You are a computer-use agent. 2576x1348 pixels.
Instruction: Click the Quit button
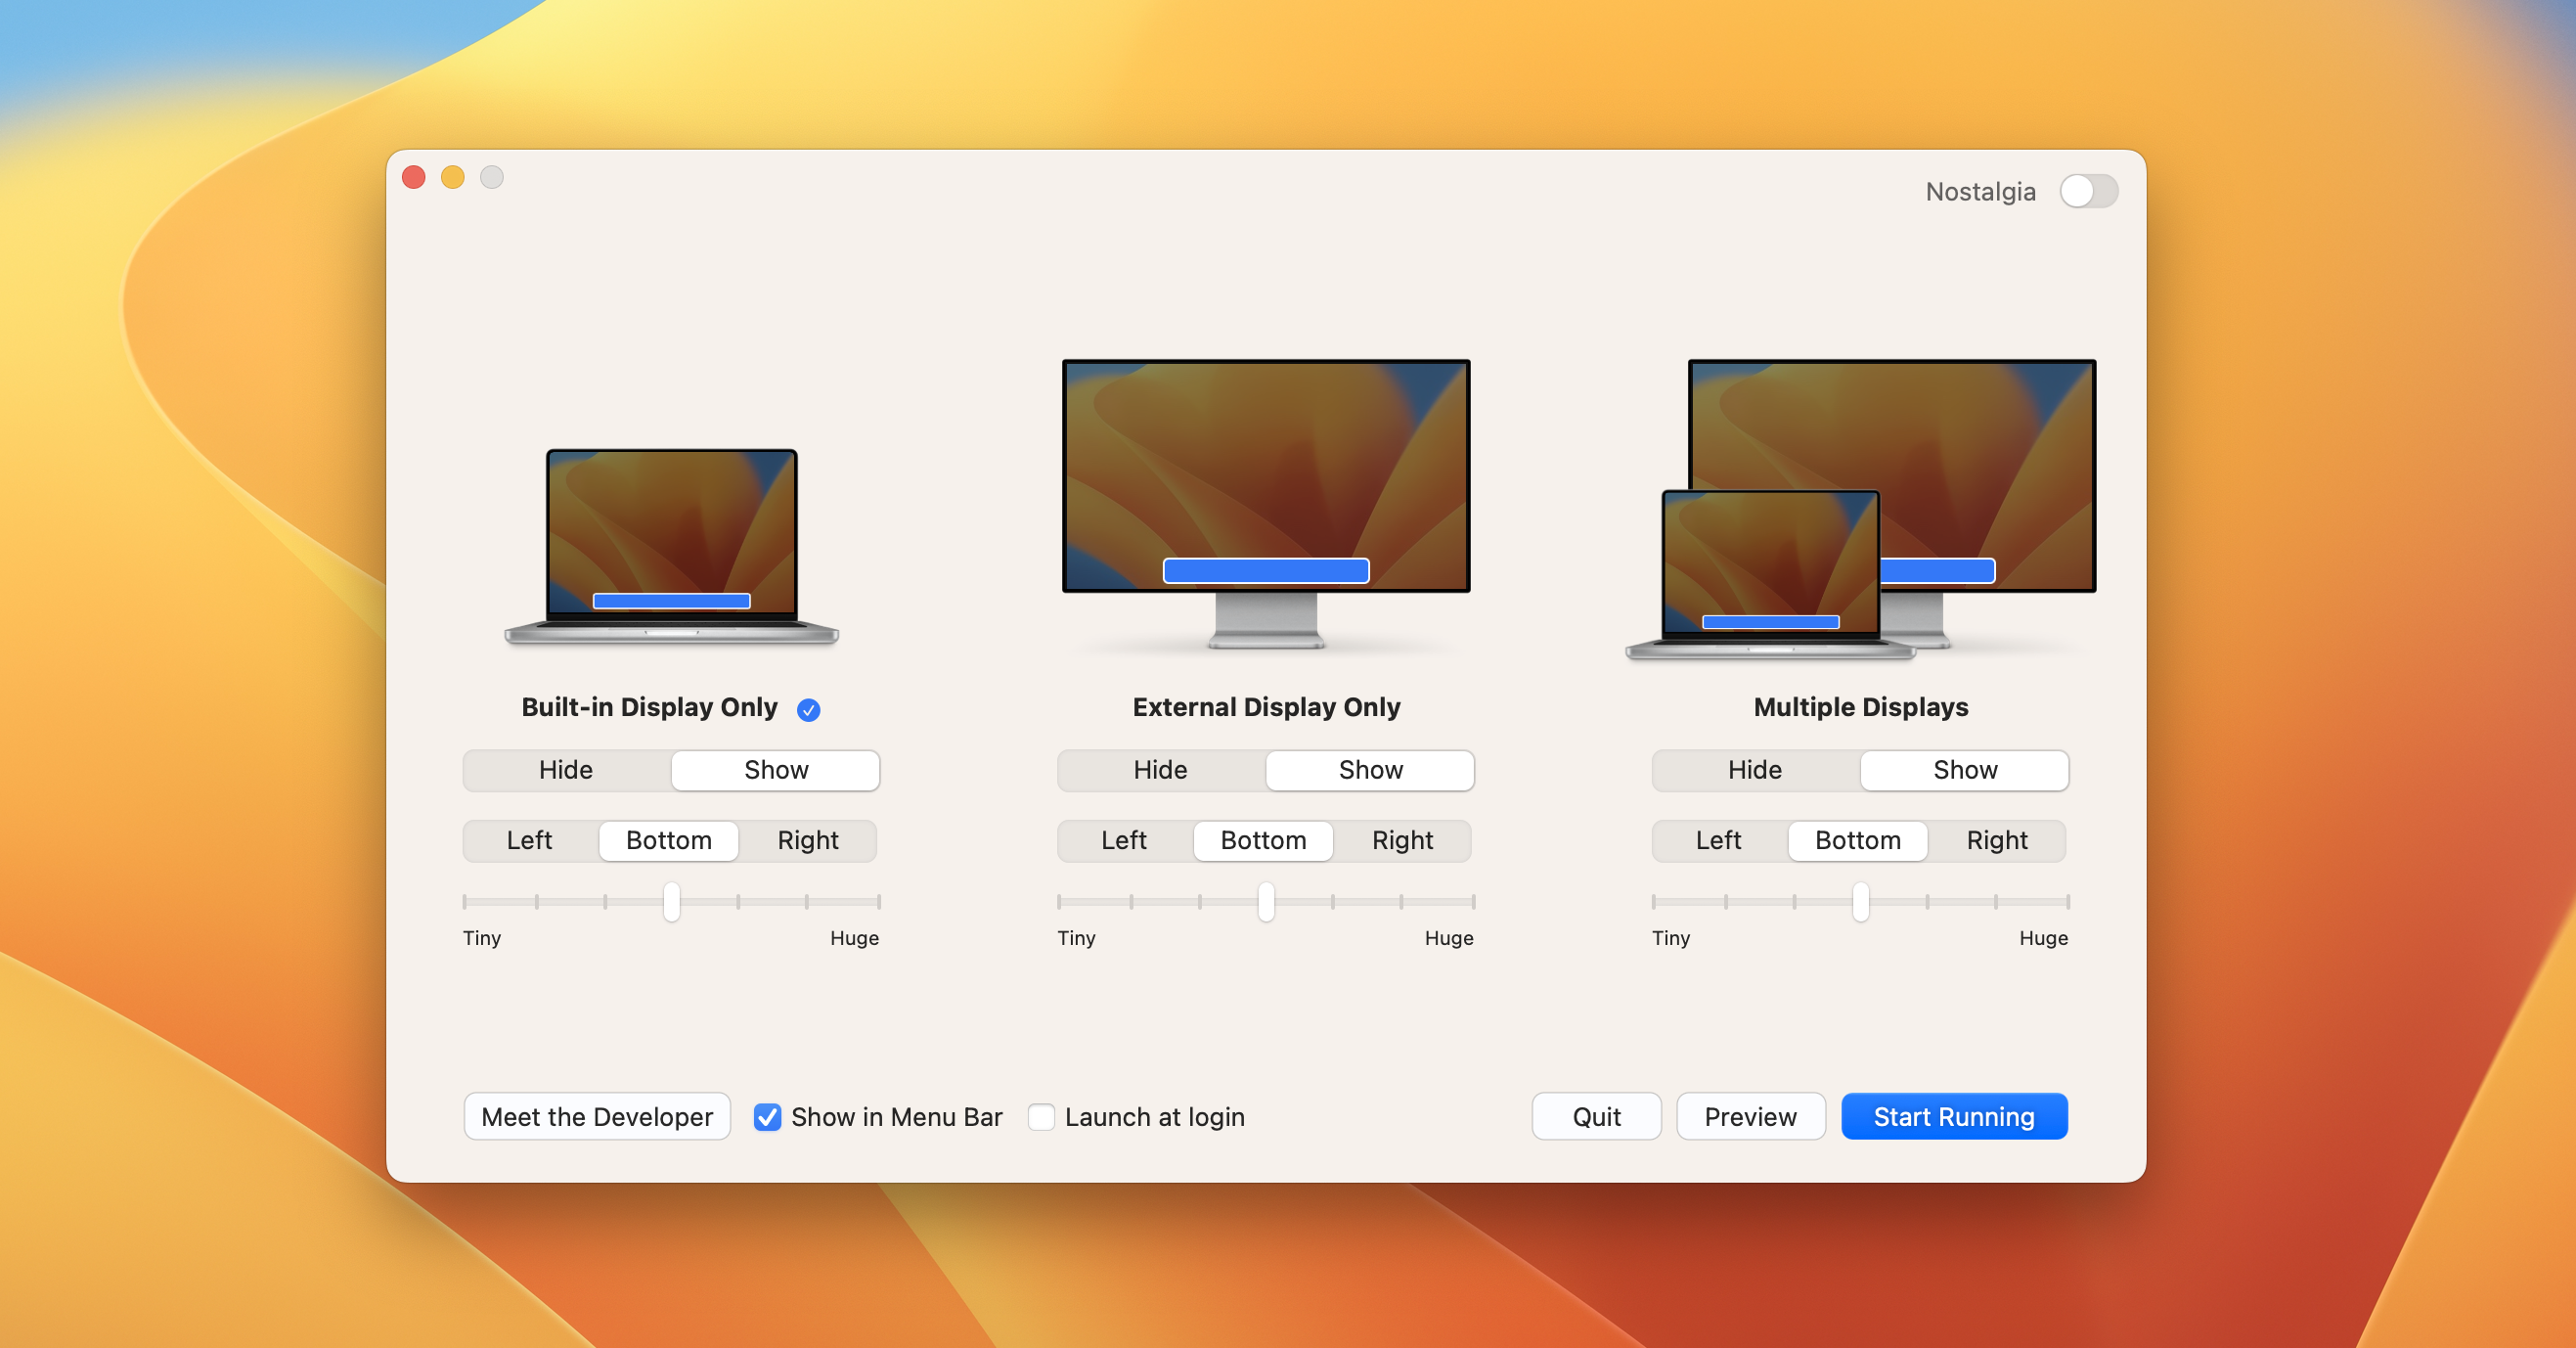1596,1116
